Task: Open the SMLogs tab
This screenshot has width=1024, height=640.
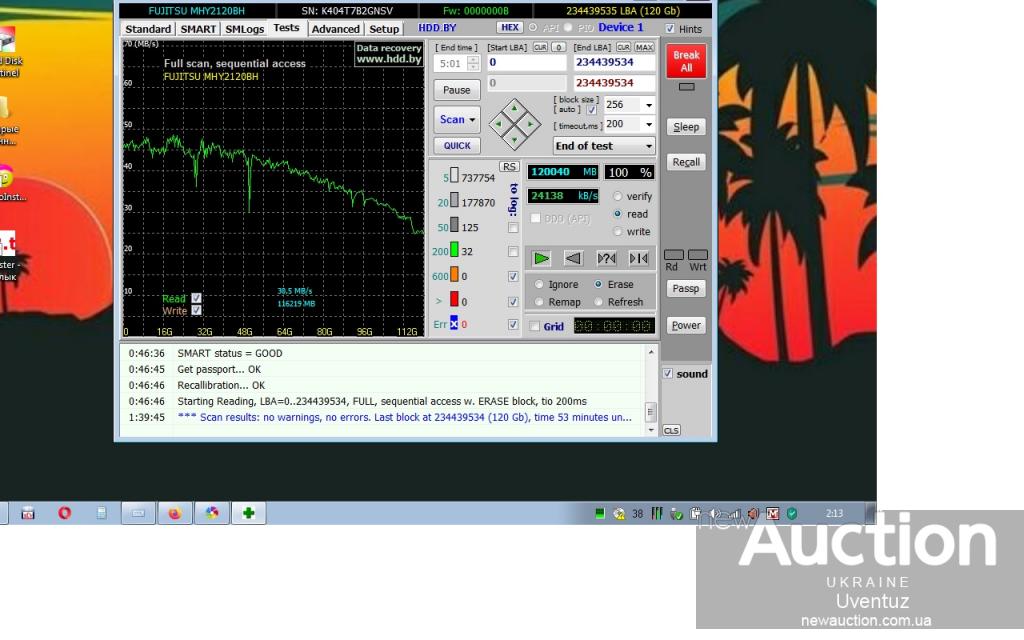Action: tap(244, 29)
